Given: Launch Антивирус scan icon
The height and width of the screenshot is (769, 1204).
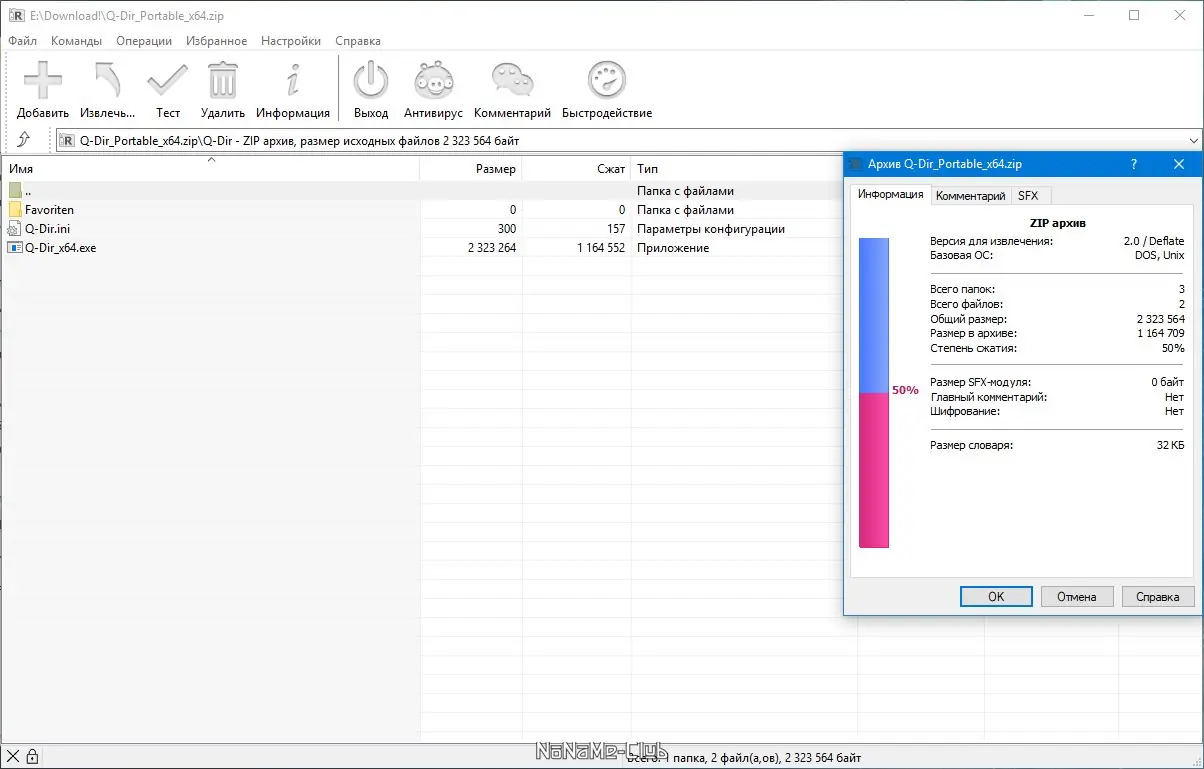Looking at the screenshot, I should coord(433,81).
